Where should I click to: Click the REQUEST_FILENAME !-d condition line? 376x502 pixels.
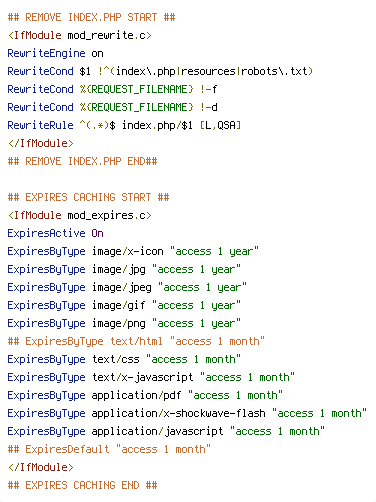click(x=112, y=107)
